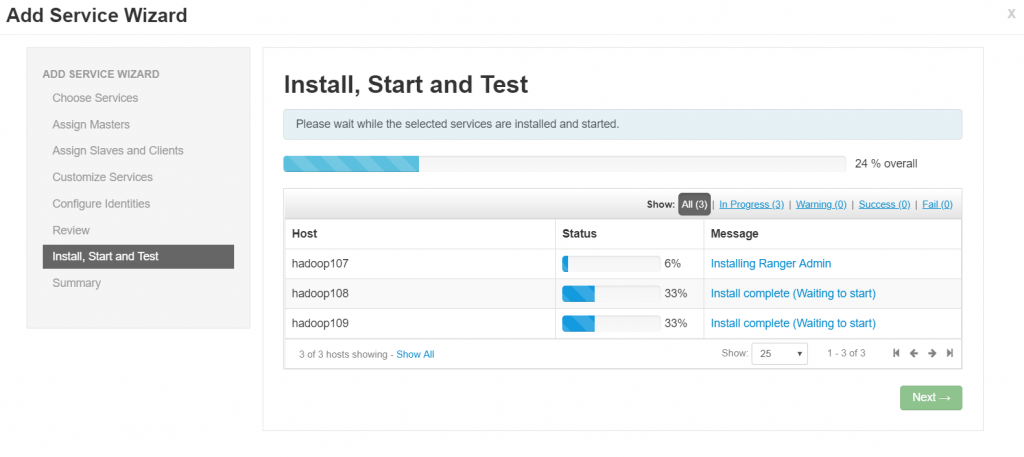Open the Show rows-per-page dropdown
Image resolution: width=1024 pixels, height=457 pixels.
pyautogui.click(x=779, y=353)
